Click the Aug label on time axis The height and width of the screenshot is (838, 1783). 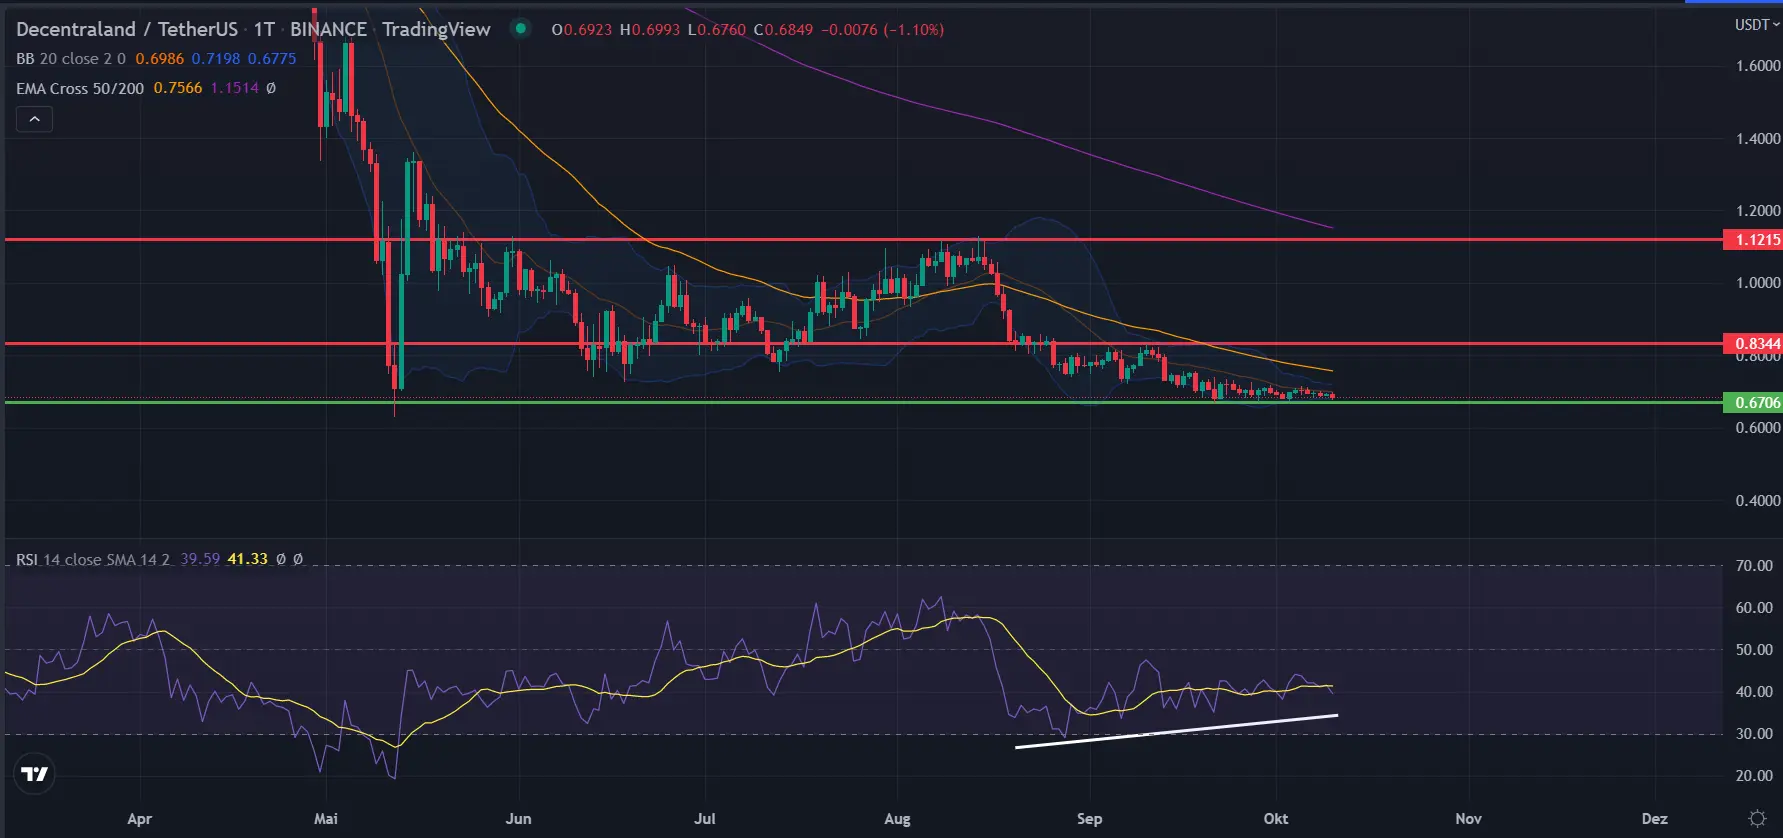coord(897,818)
